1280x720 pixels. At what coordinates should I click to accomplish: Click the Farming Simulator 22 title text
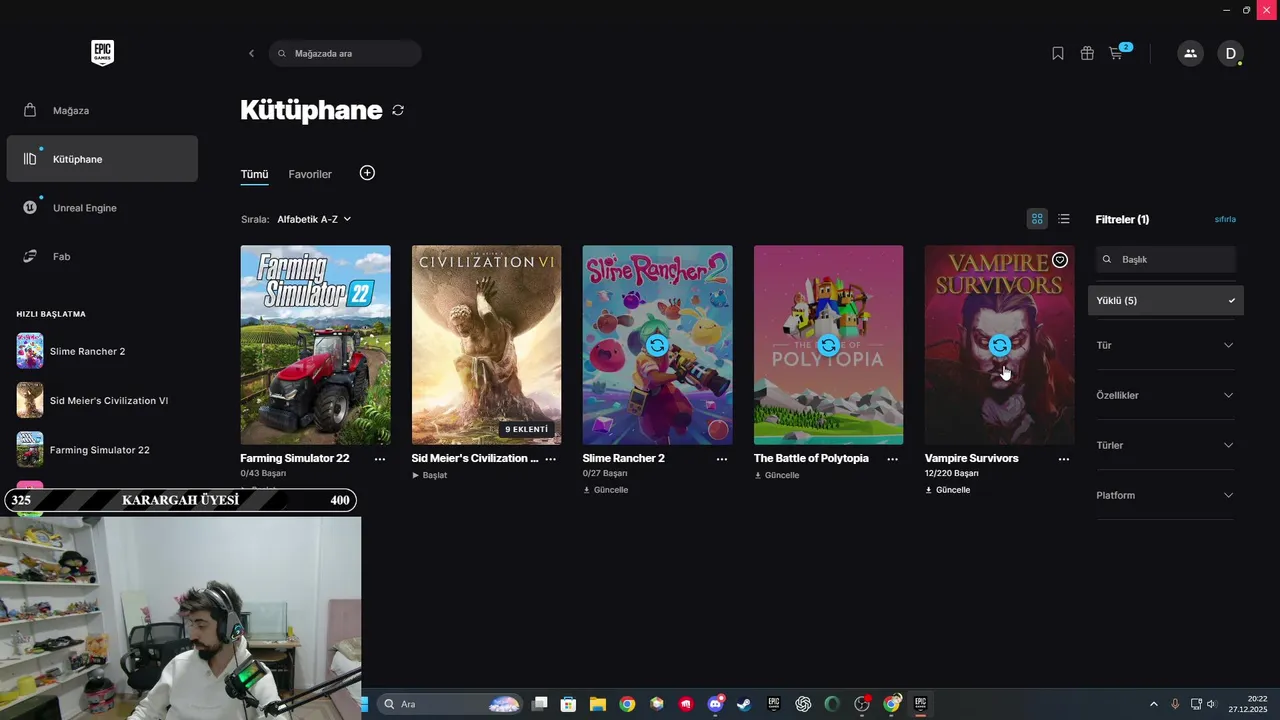pos(295,458)
